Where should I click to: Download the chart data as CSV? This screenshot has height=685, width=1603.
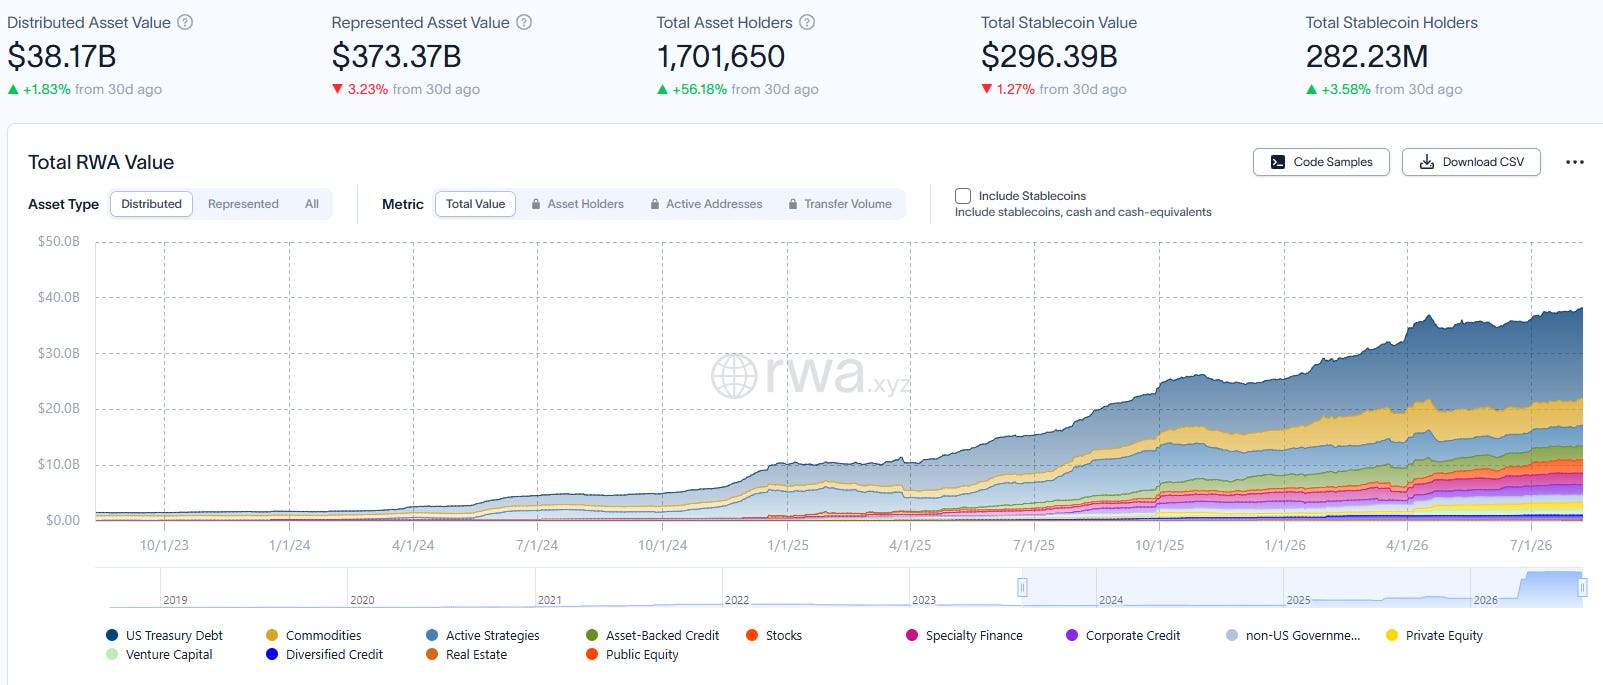(x=1471, y=162)
